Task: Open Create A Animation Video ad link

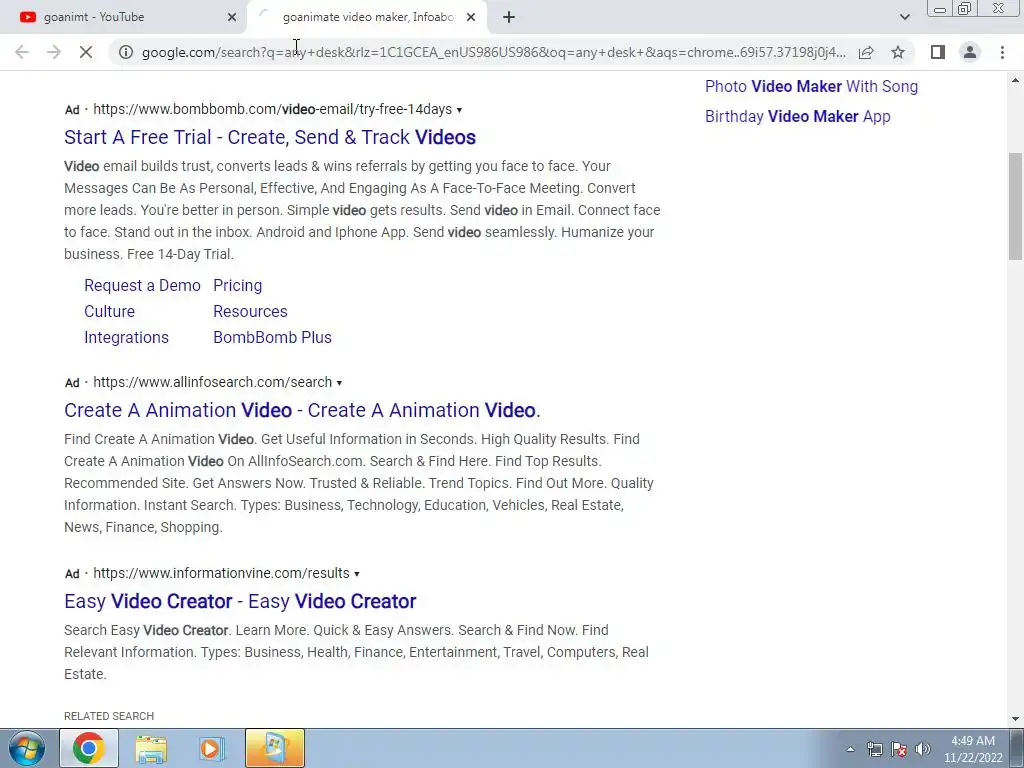Action: (x=302, y=410)
